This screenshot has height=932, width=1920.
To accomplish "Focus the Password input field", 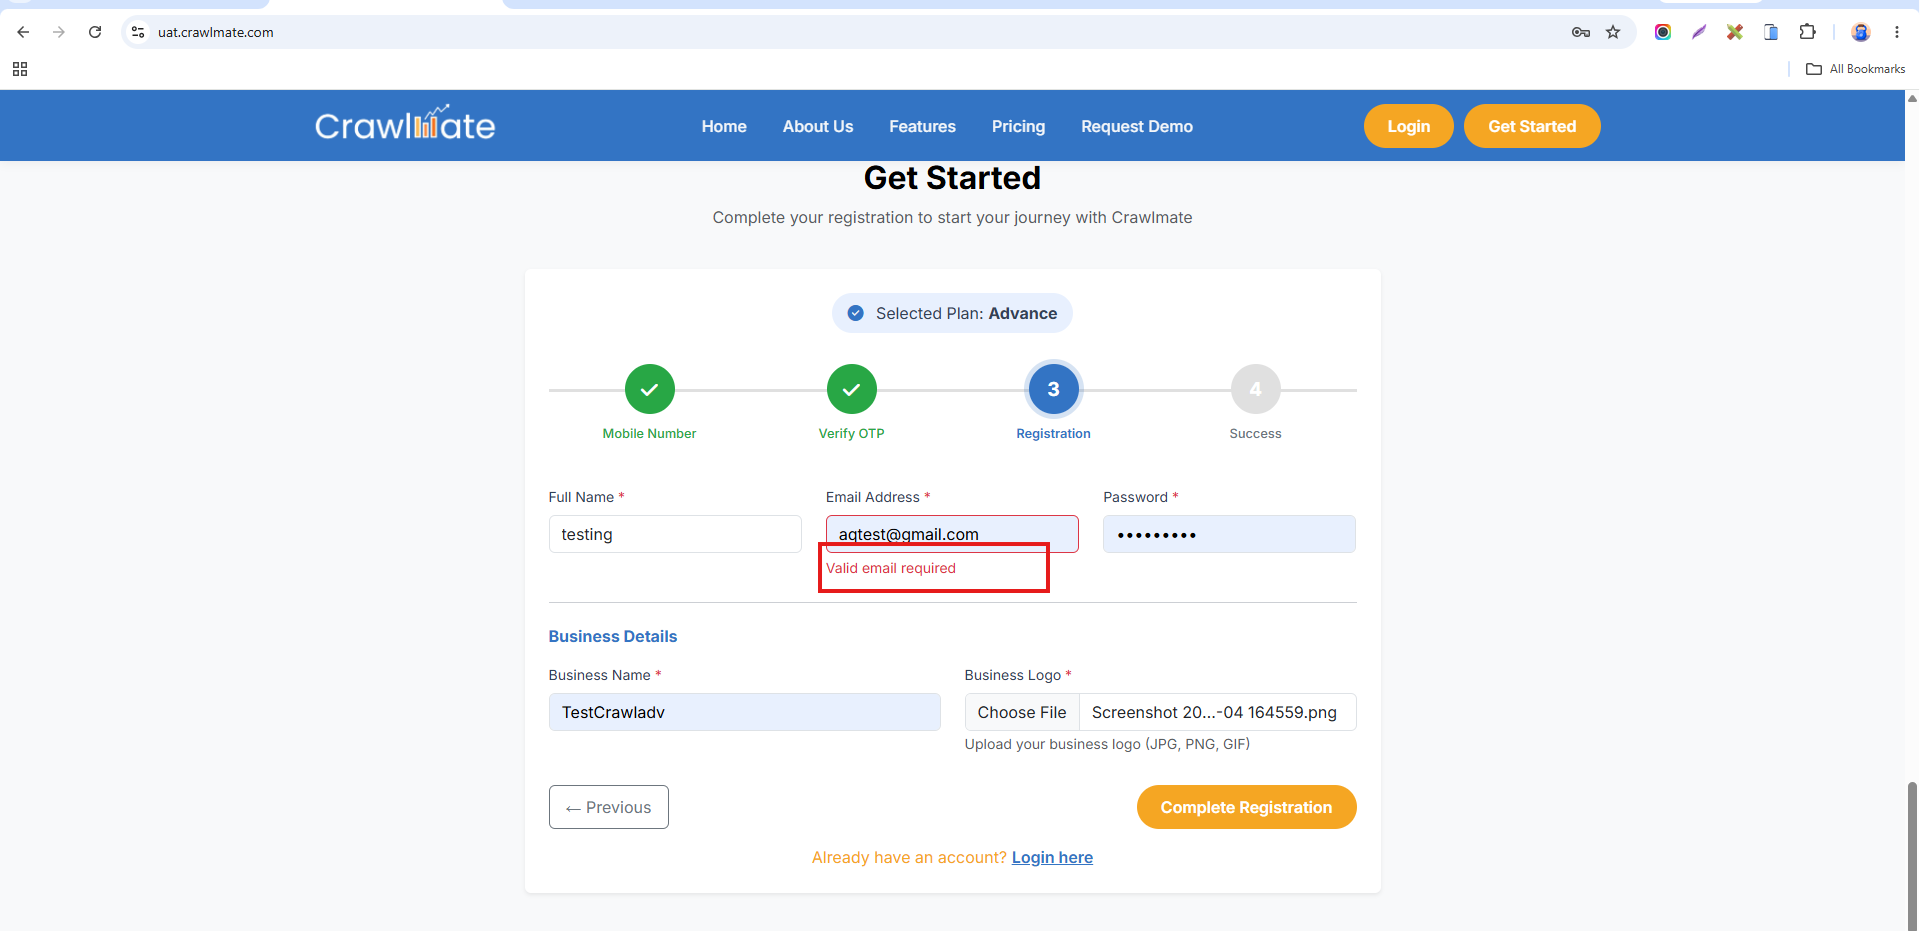I will coord(1229,534).
